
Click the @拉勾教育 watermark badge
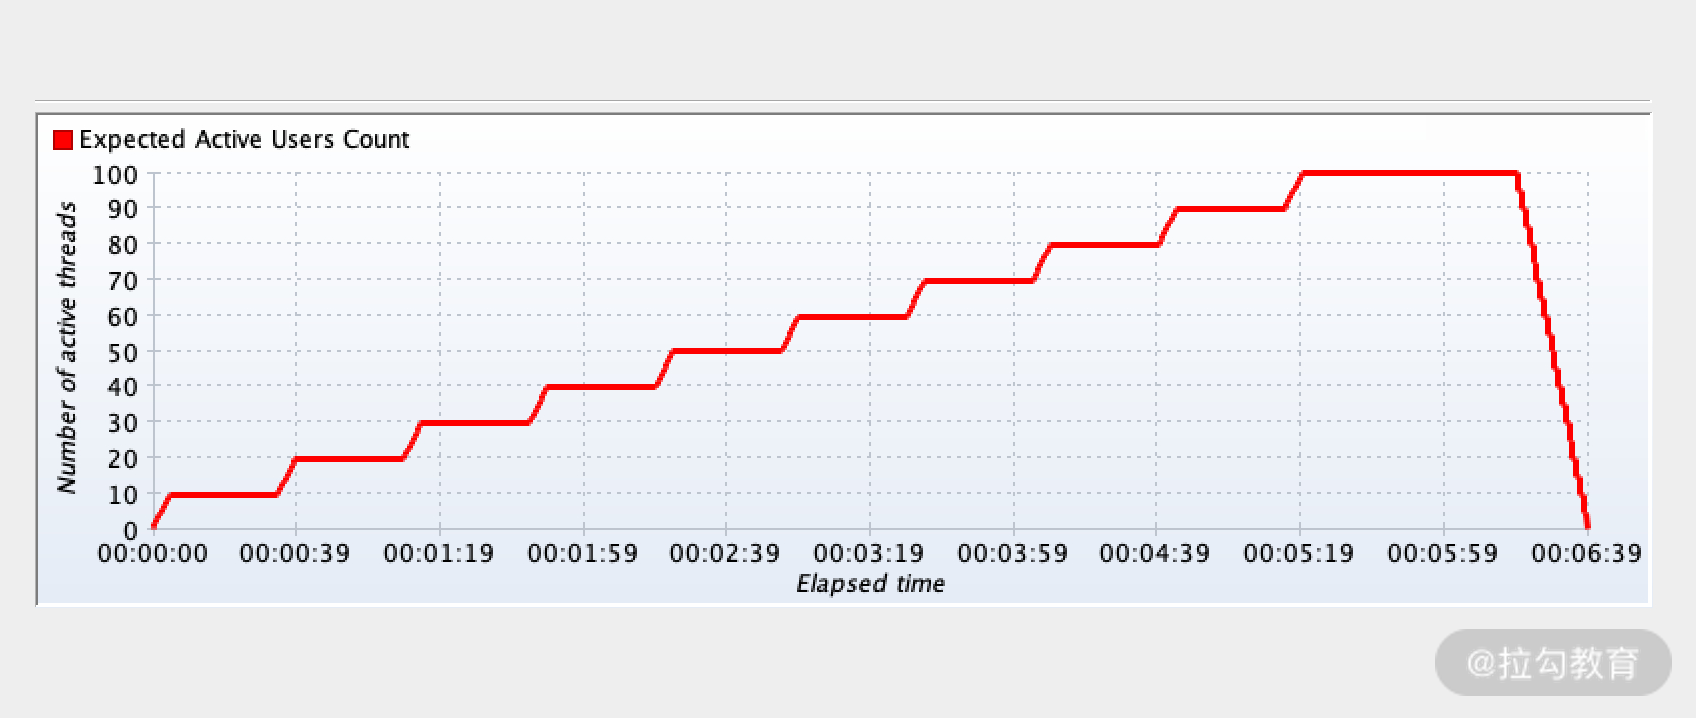pyautogui.click(x=1553, y=663)
